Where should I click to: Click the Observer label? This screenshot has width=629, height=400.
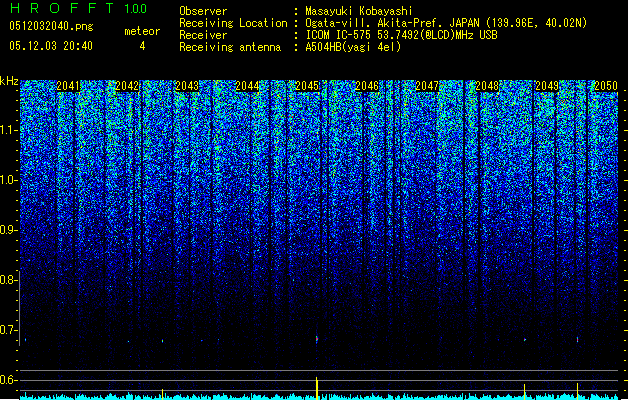(x=203, y=11)
